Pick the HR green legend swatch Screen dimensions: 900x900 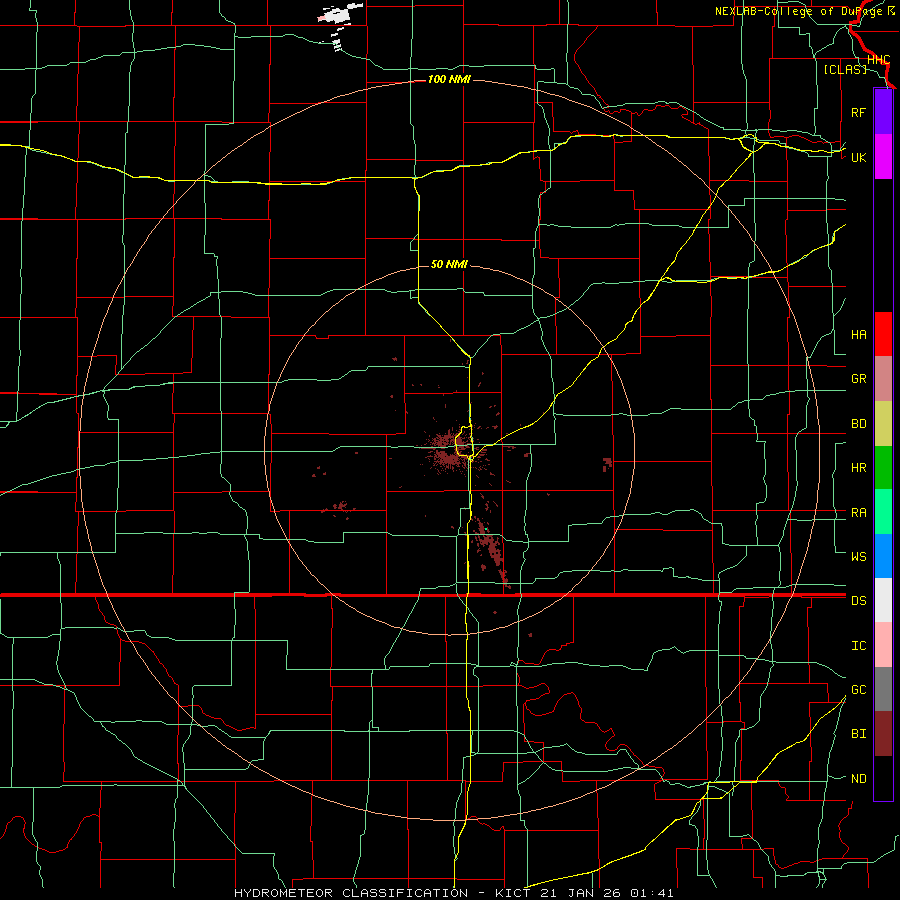[x=883, y=468]
